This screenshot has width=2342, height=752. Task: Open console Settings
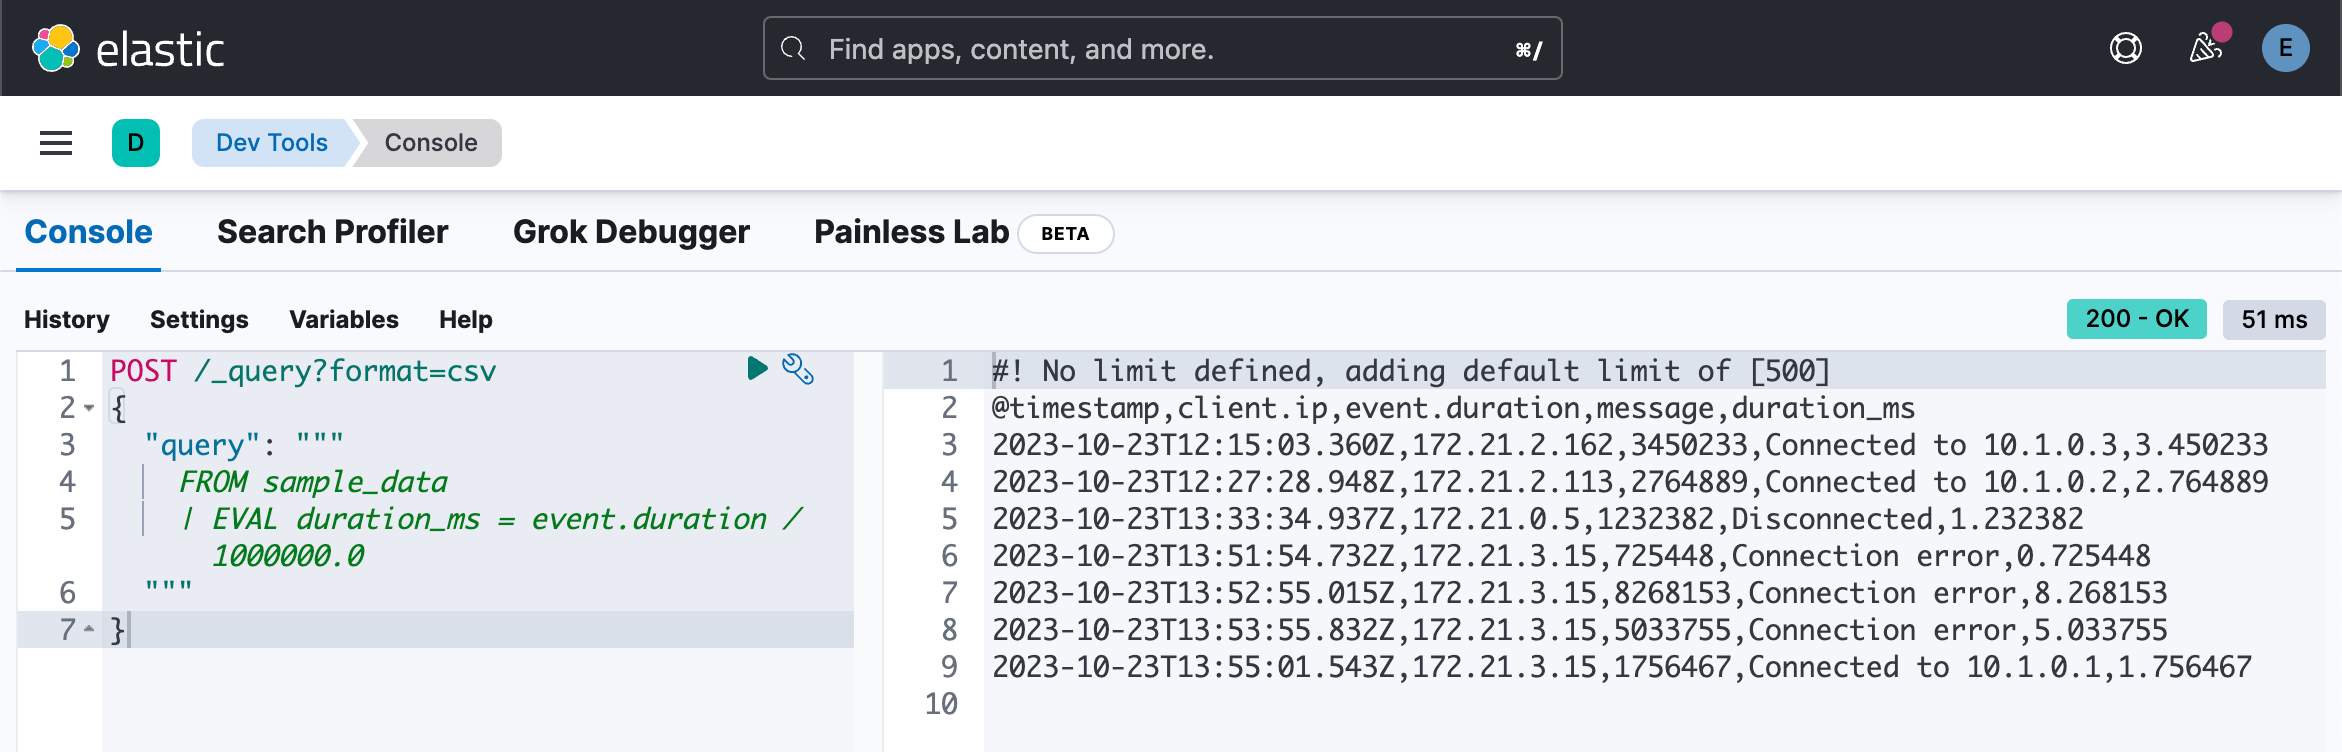[199, 320]
